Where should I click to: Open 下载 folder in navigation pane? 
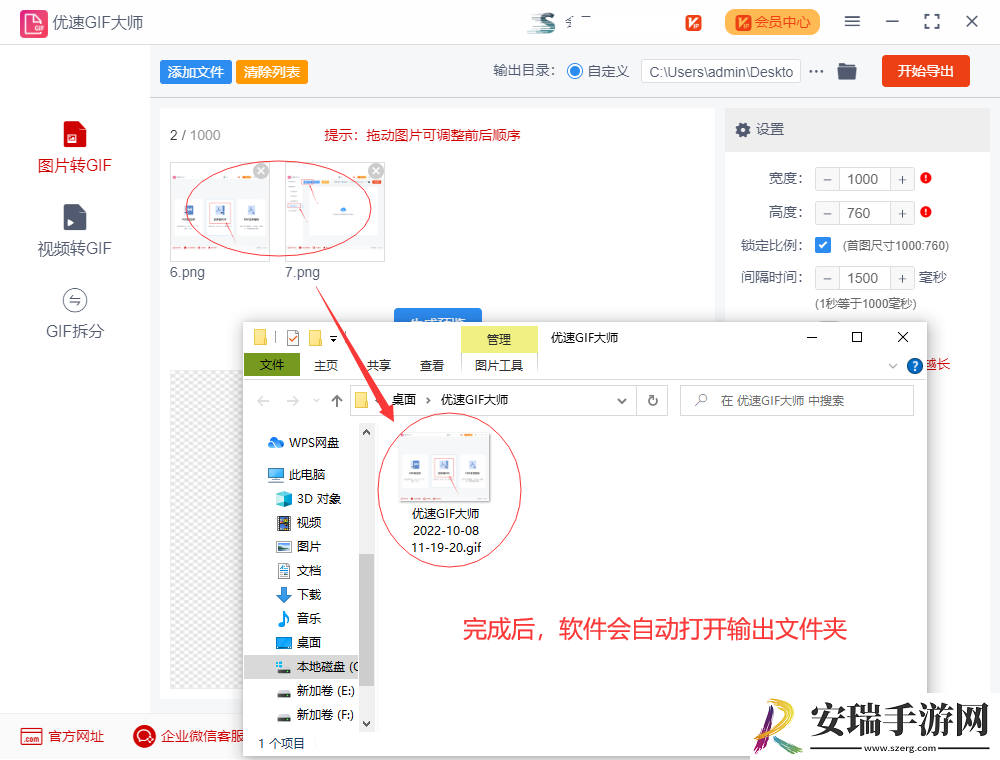(298, 595)
